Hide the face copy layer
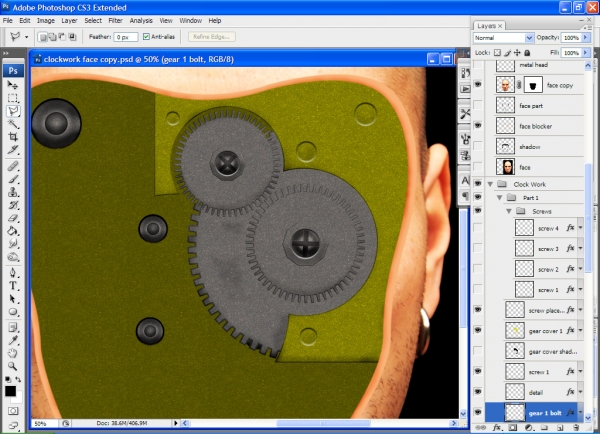600x434 pixels. [478, 84]
